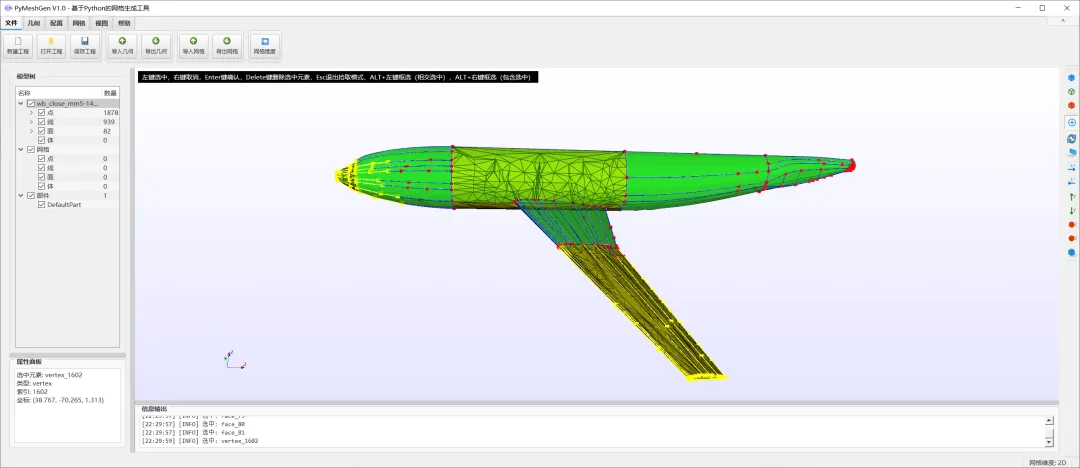Click the '网格维度: 2D' status bar entry

coord(1047,462)
